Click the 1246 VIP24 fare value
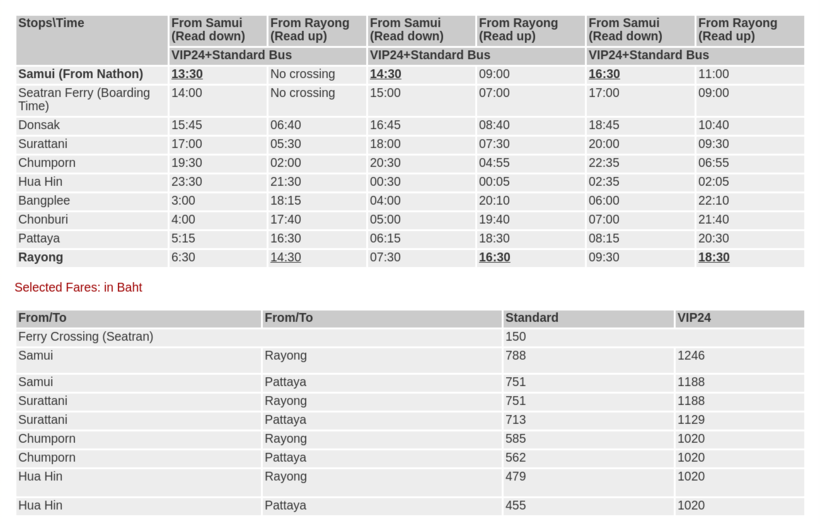The image size is (820, 524). (x=691, y=356)
